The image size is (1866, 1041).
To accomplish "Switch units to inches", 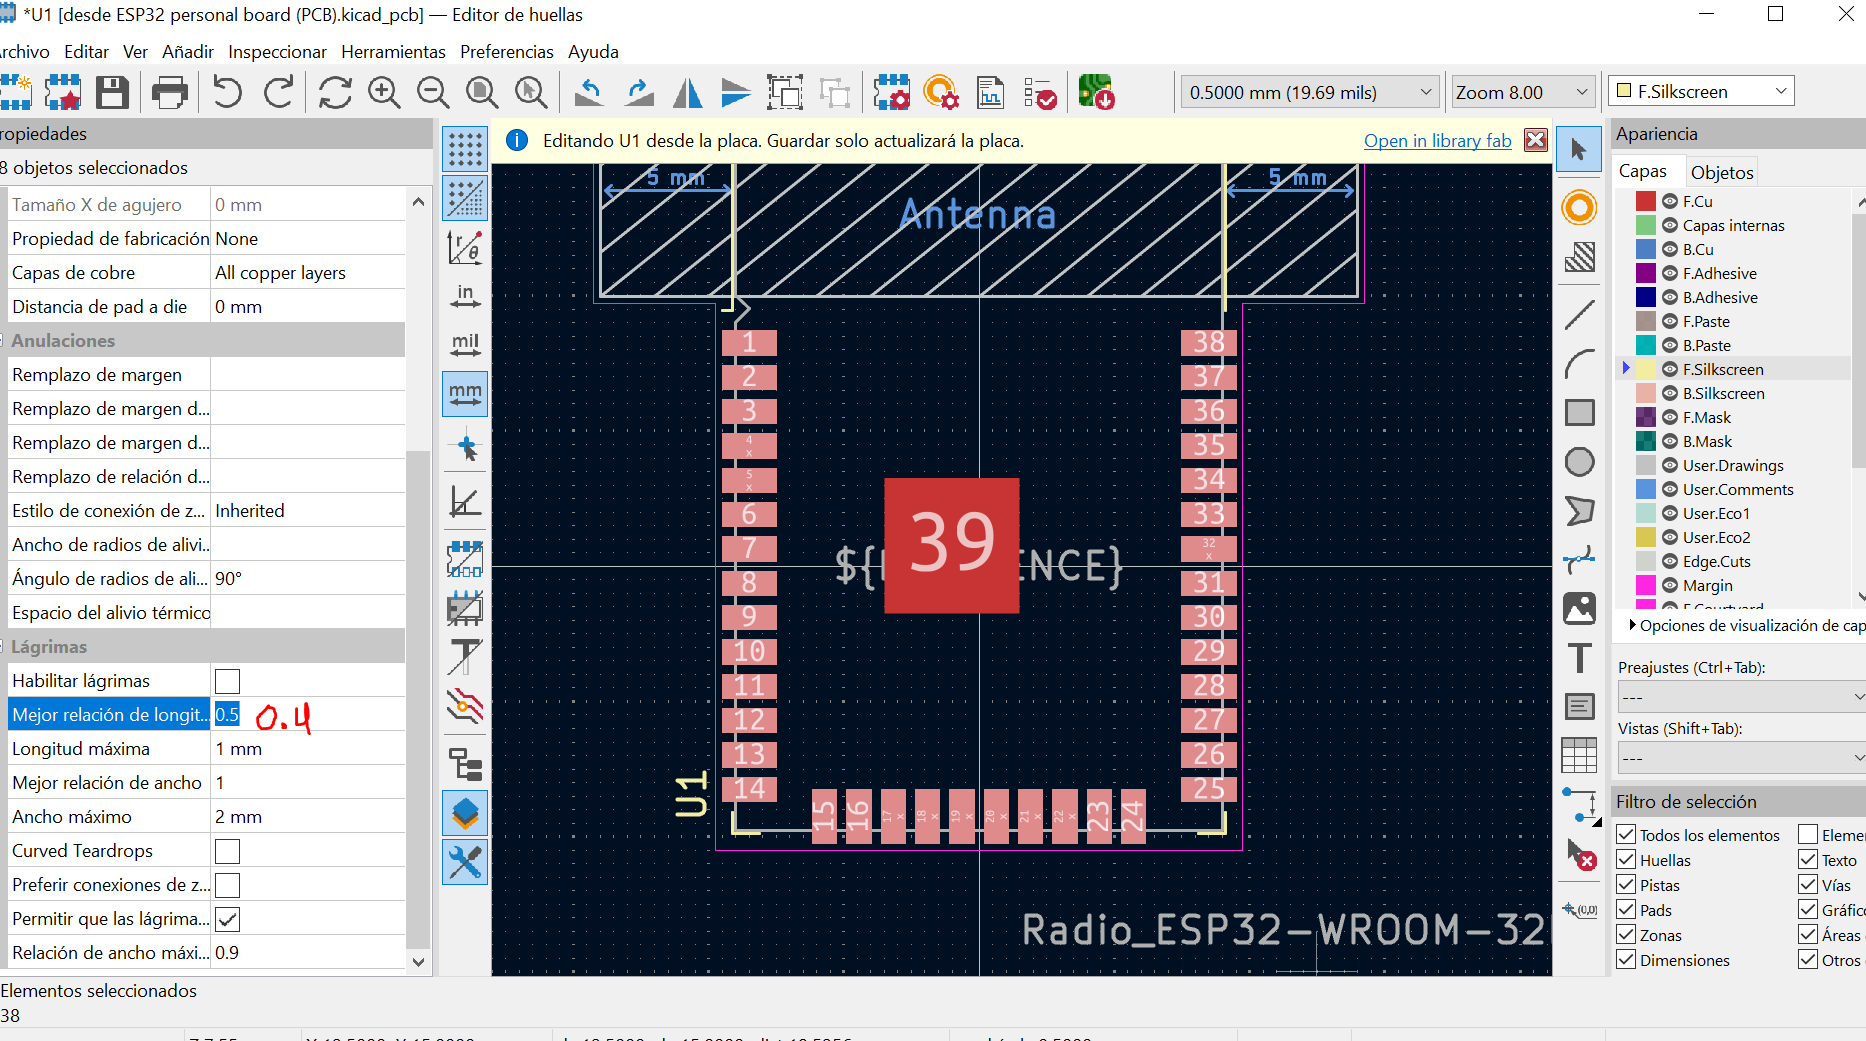I will (465, 296).
